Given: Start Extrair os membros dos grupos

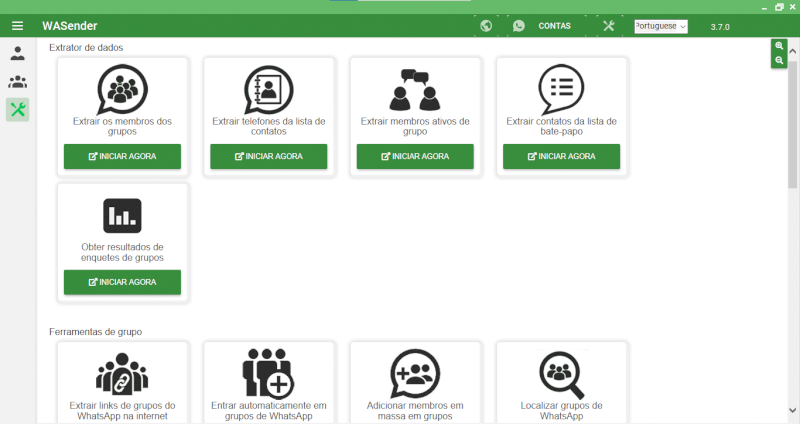Looking at the screenshot, I should click(122, 156).
